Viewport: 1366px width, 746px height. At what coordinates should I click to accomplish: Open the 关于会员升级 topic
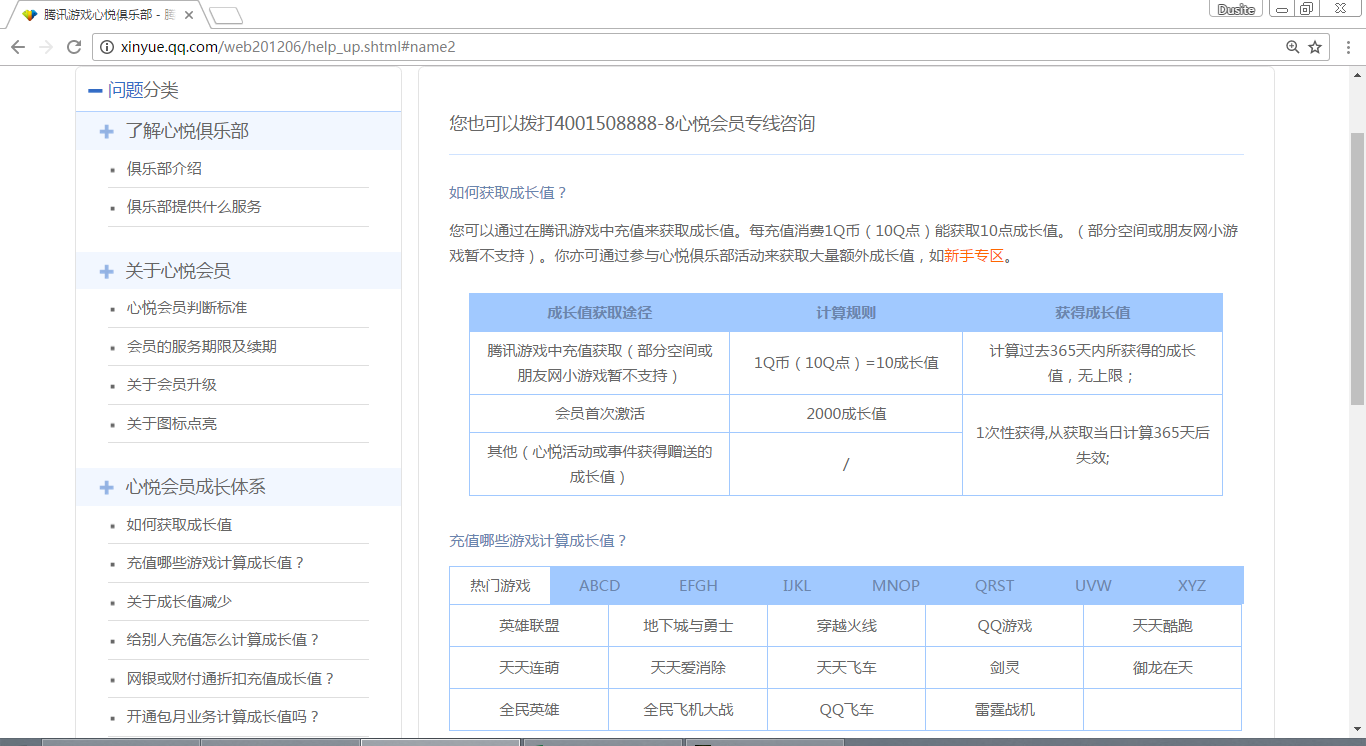[x=172, y=385]
